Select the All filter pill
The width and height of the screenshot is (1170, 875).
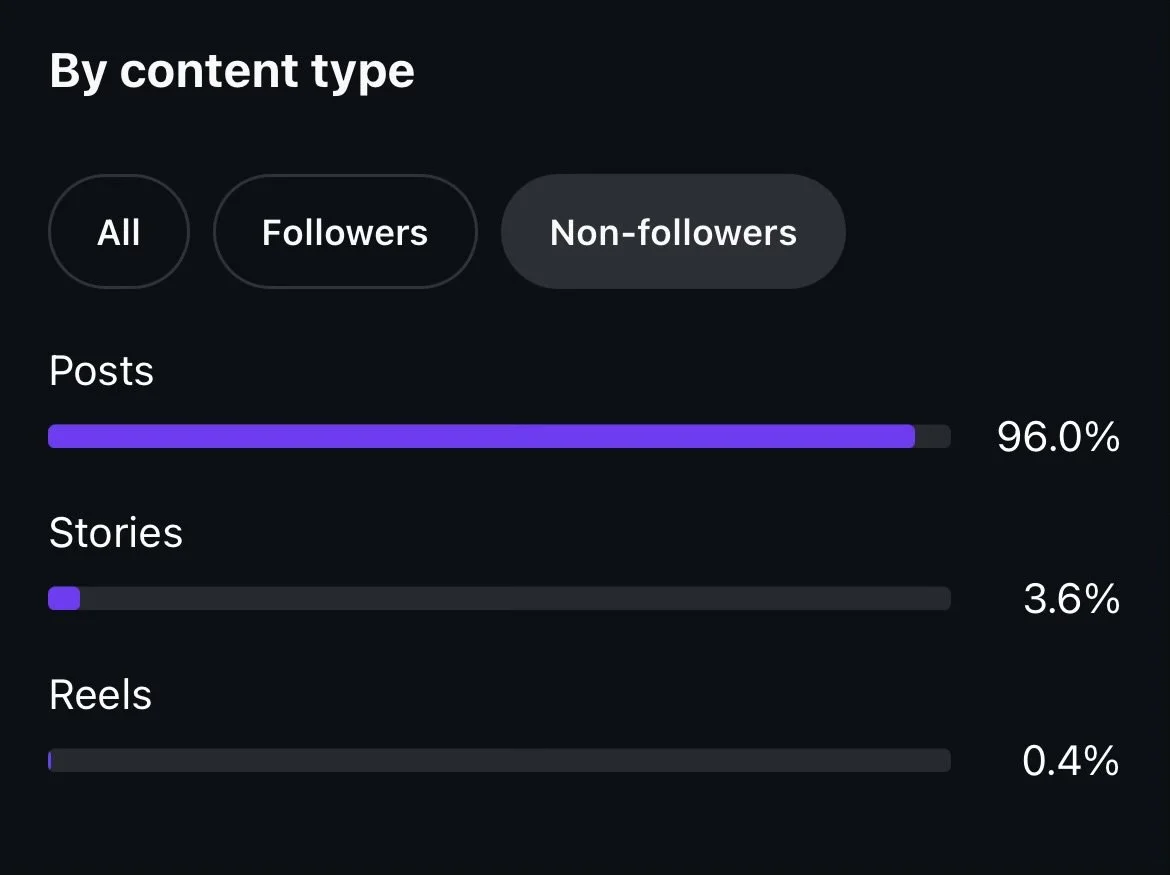pyautogui.click(x=118, y=232)
